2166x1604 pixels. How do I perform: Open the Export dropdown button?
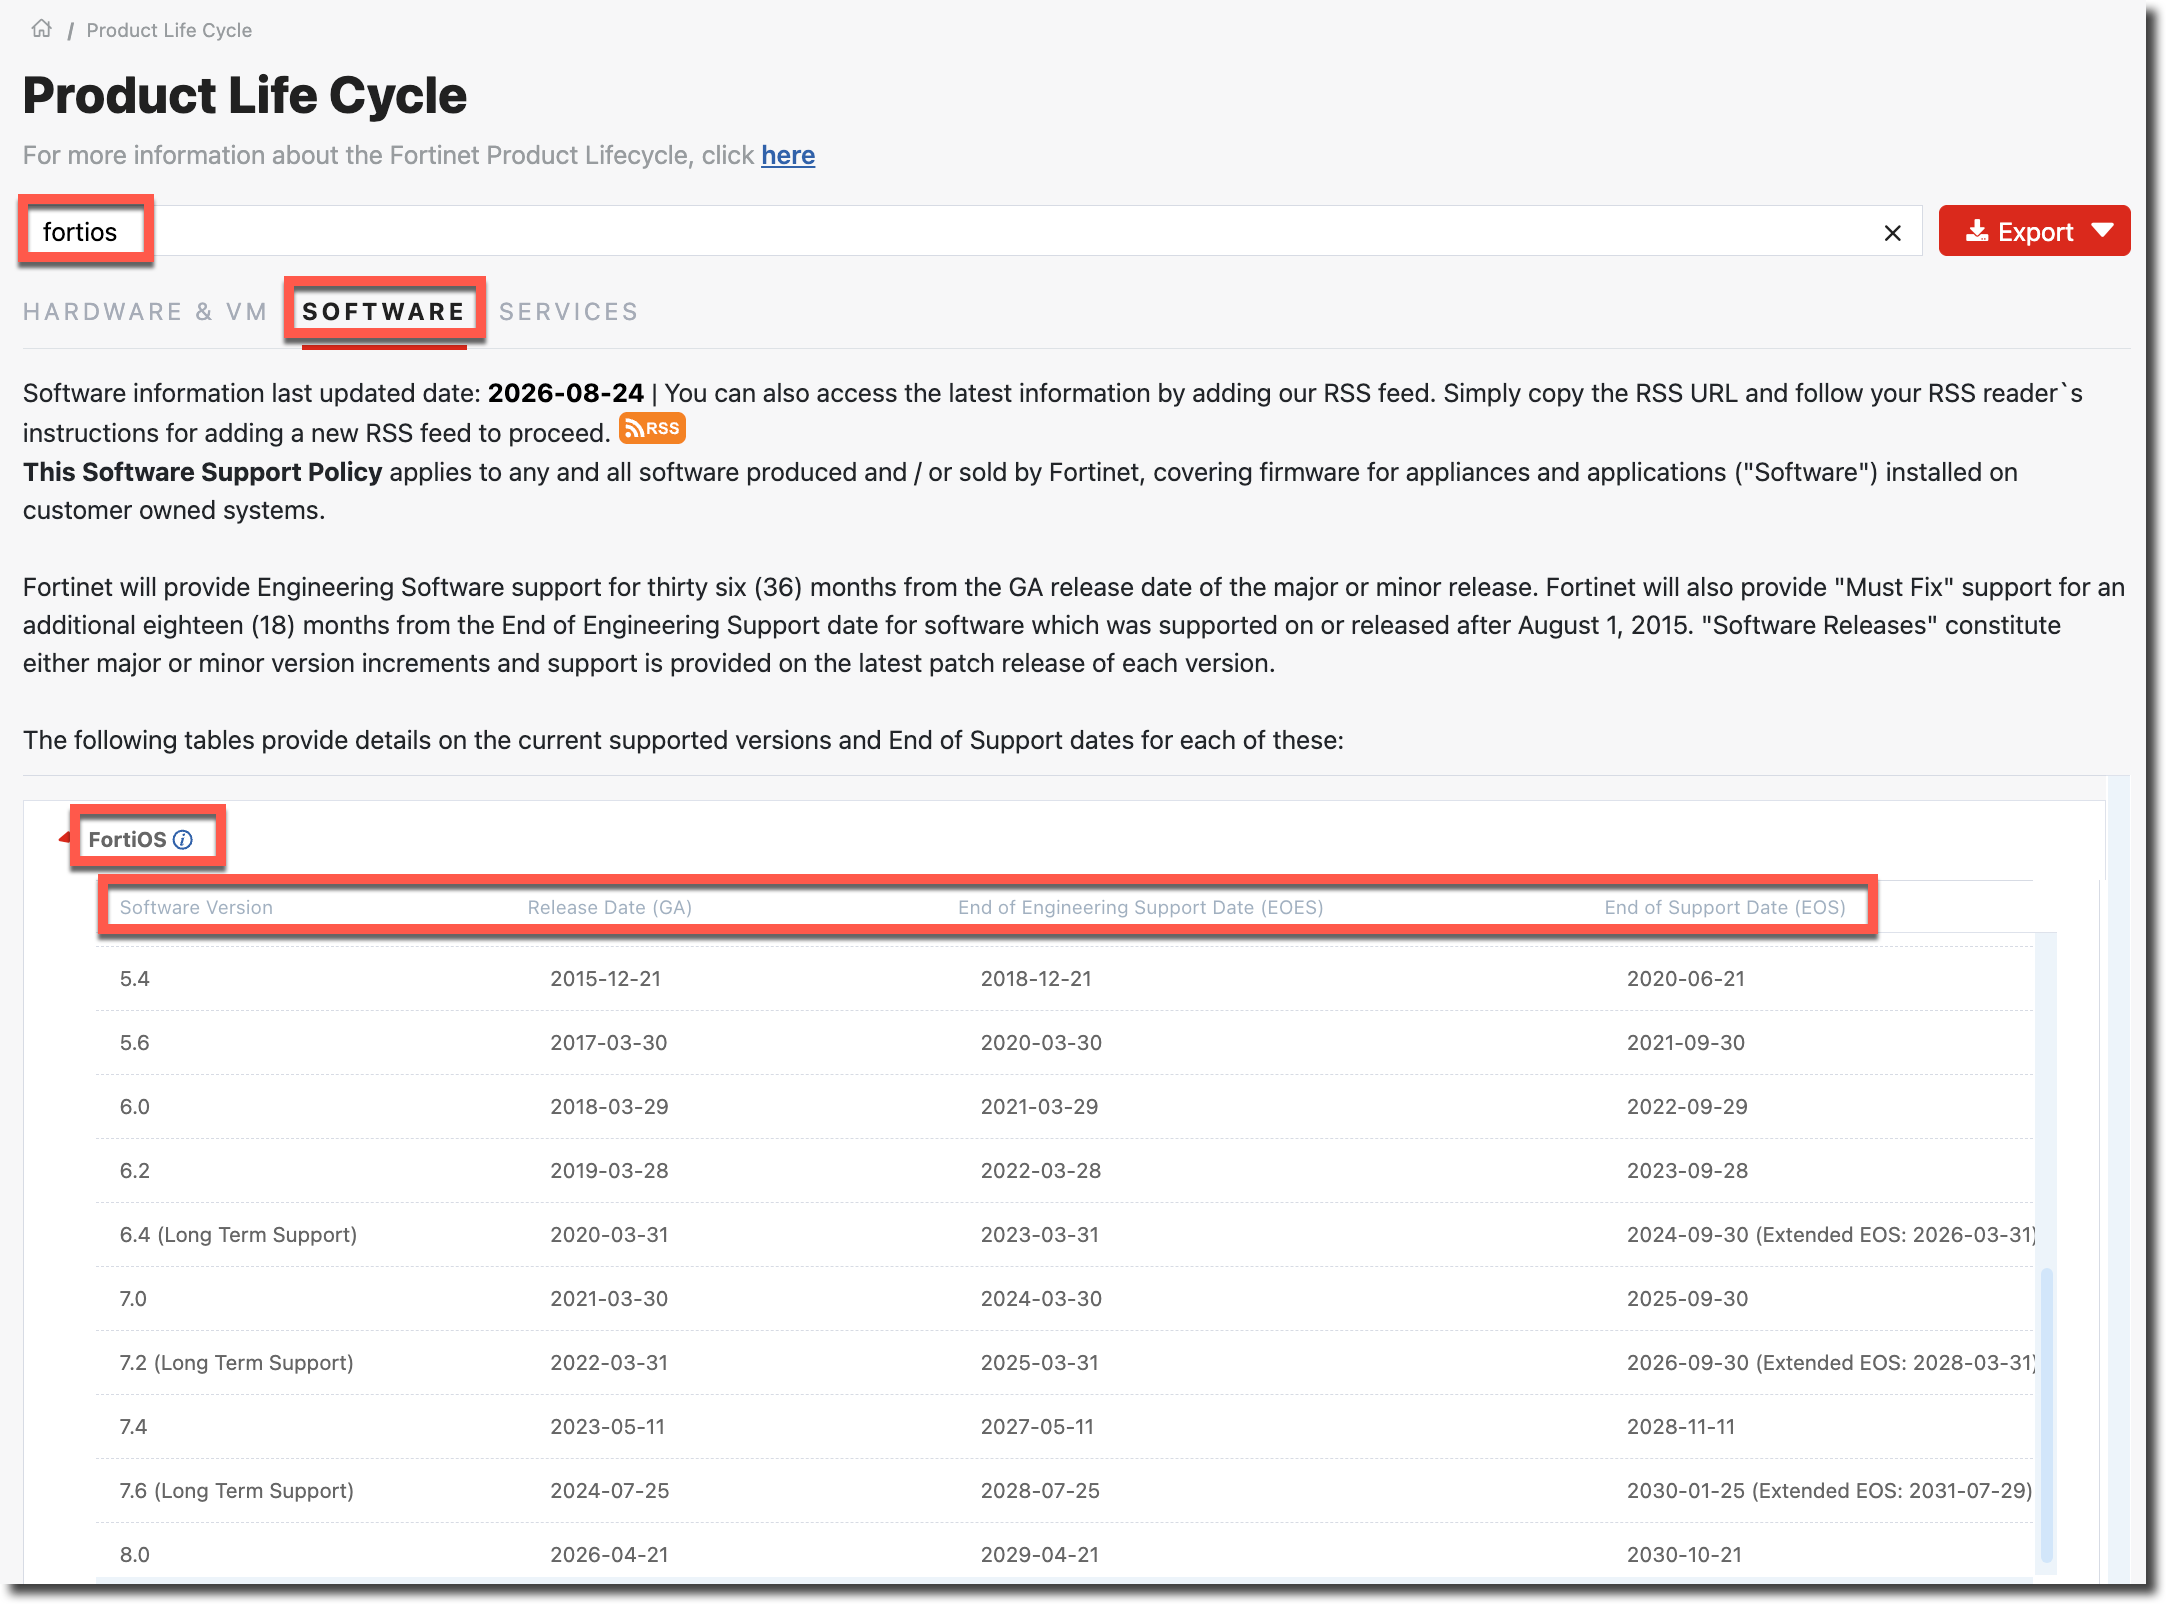[x=2034, y=231]
